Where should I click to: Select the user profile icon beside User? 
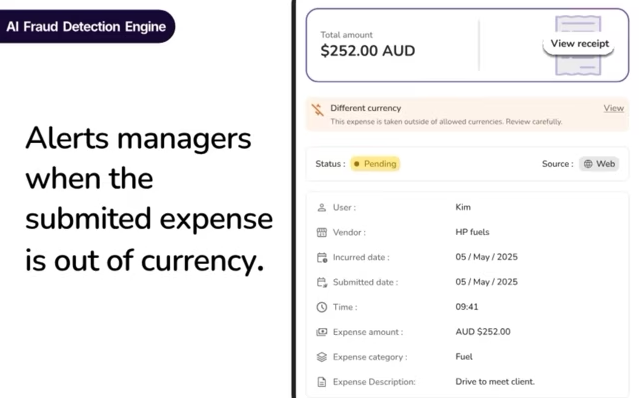322,208
